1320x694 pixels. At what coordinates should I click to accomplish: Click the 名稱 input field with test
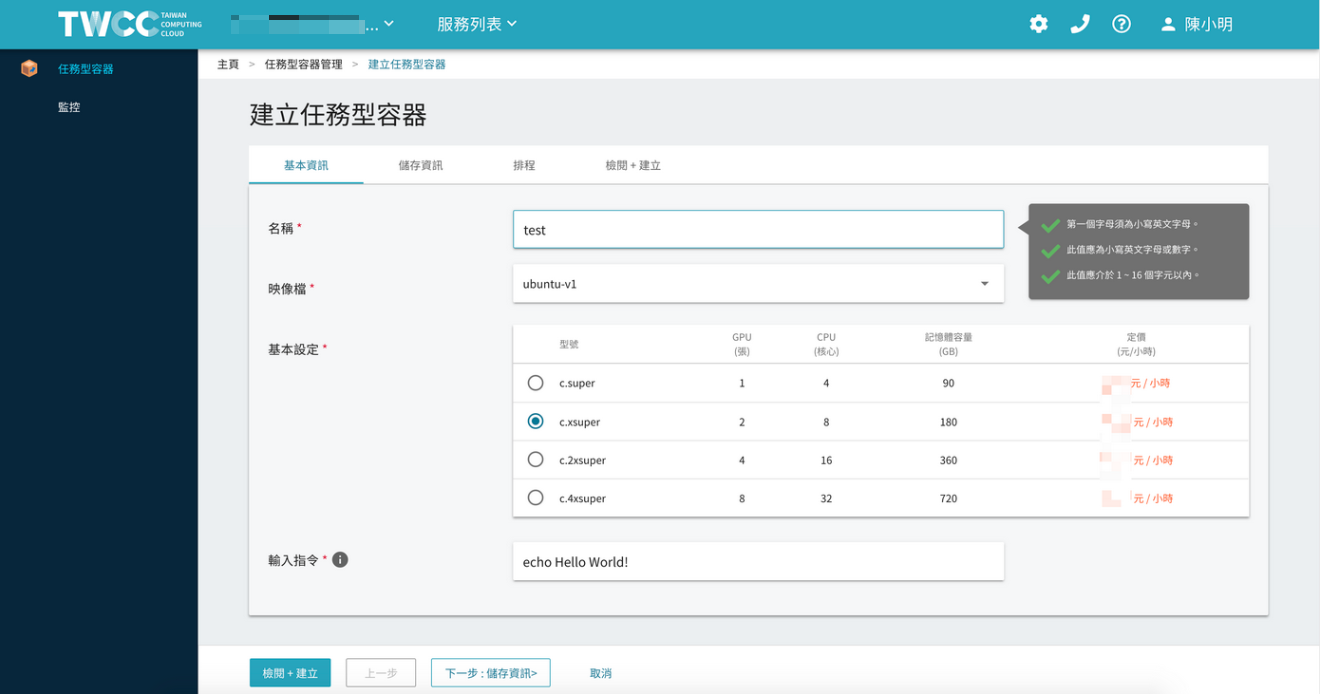pyautogui.click(x=758, y=229)
